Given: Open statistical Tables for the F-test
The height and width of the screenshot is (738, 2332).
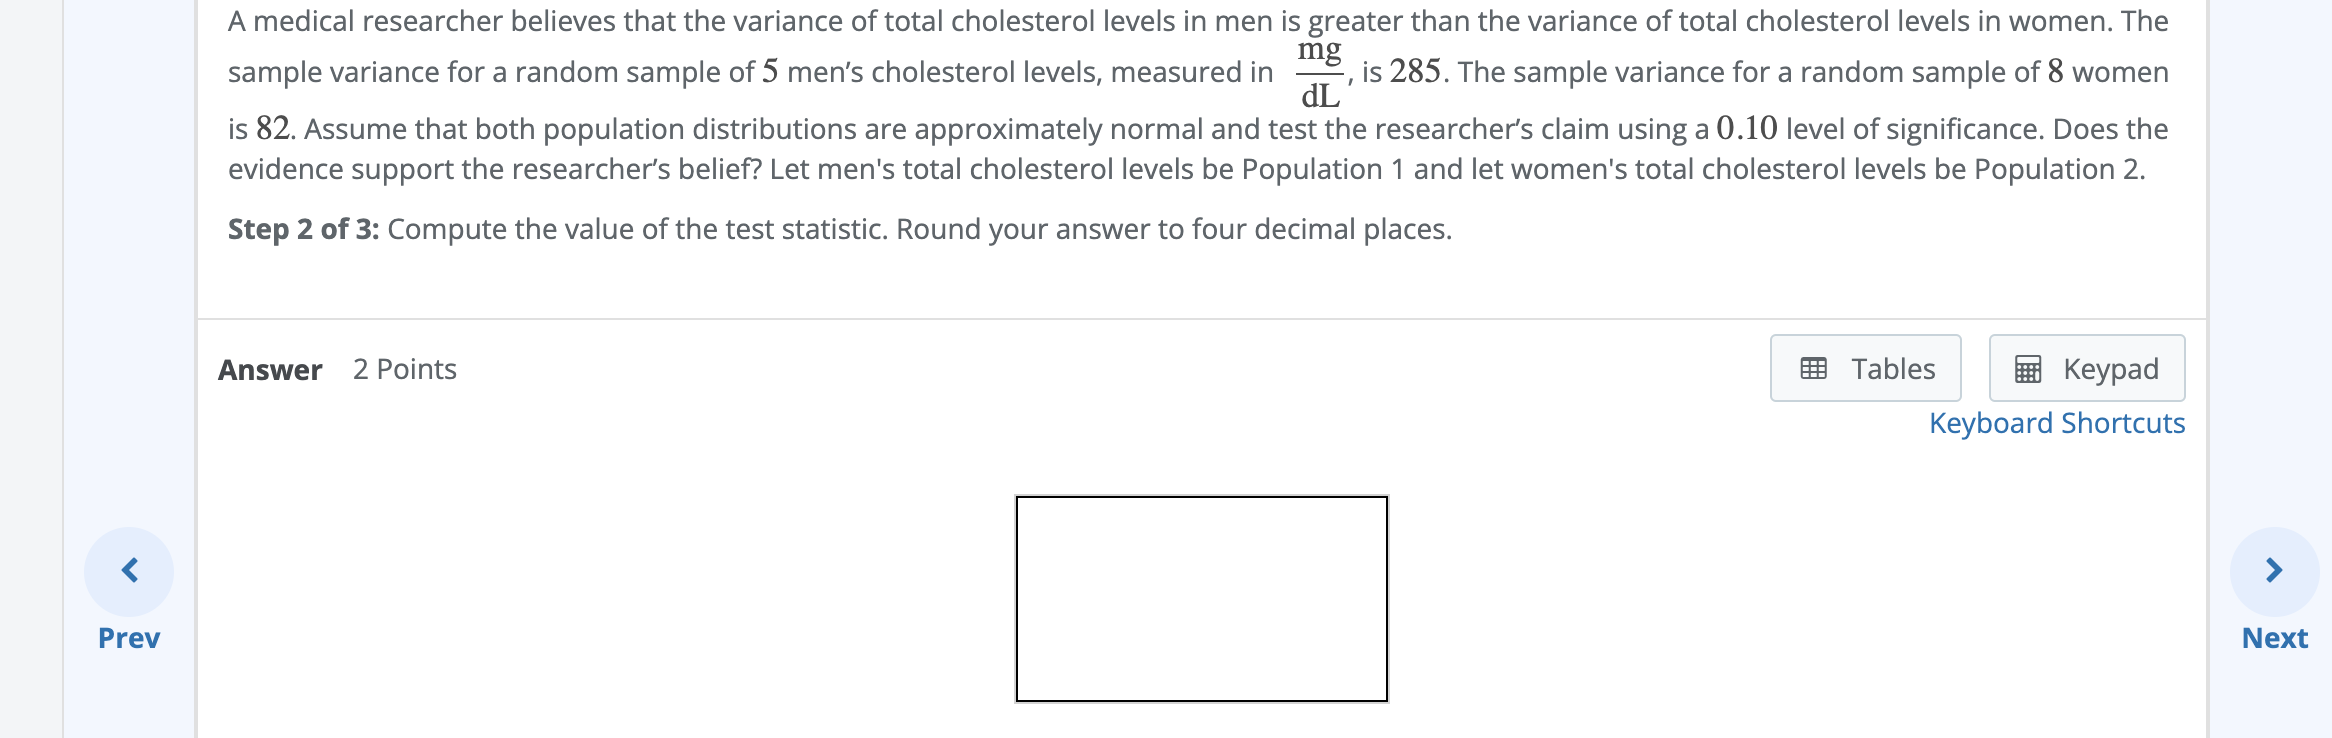Looking at the screenshot, I should pyautogui.click(x=1864, y=368).
